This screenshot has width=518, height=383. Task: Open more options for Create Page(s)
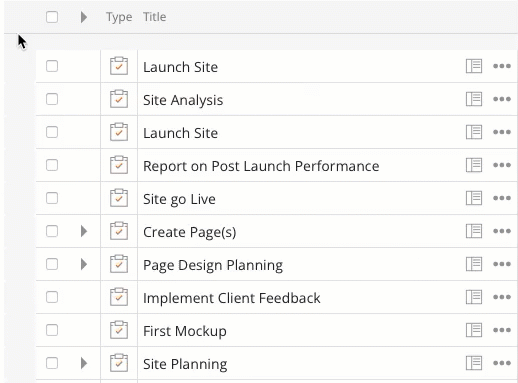click(502, 231)
